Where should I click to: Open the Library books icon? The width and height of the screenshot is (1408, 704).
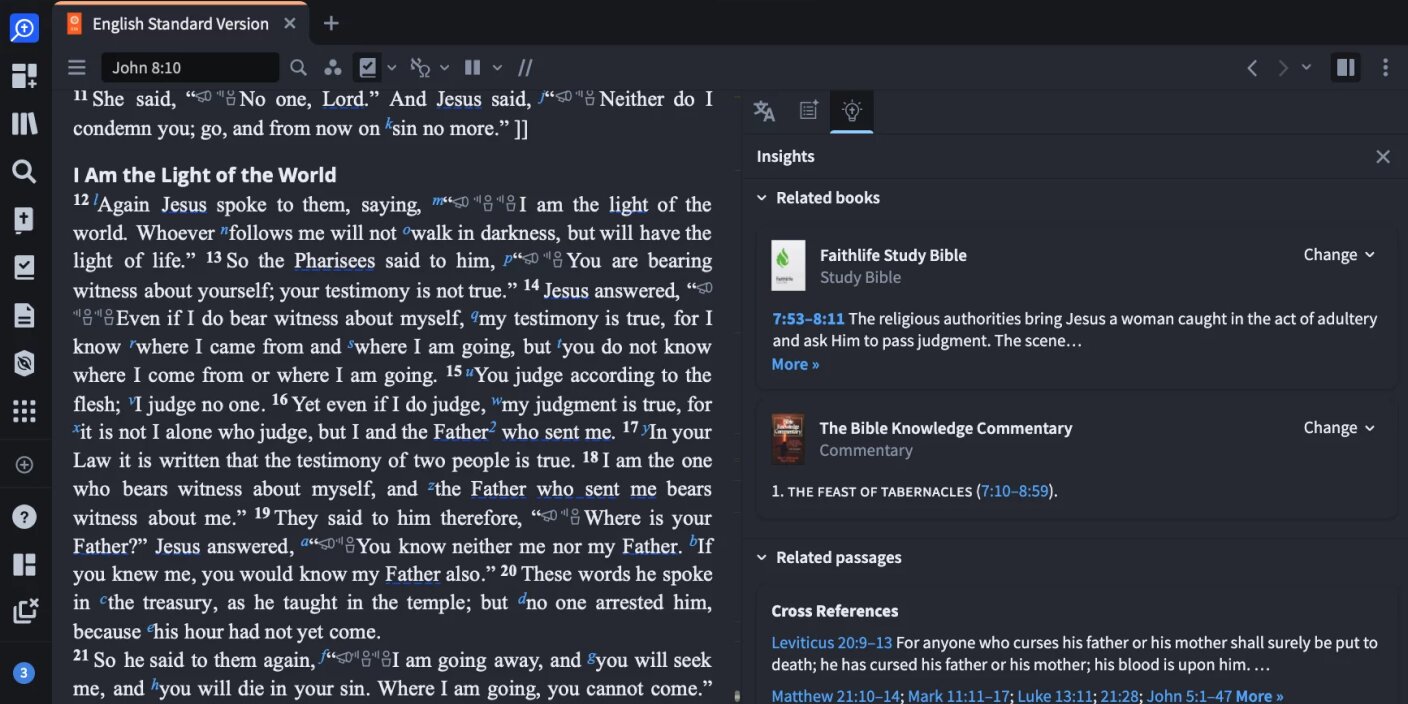pos(24,124)
